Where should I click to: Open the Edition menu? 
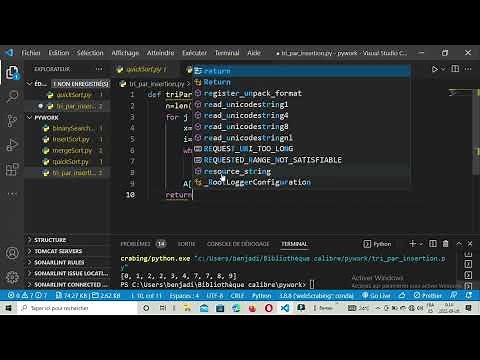(x=59, y=53)
